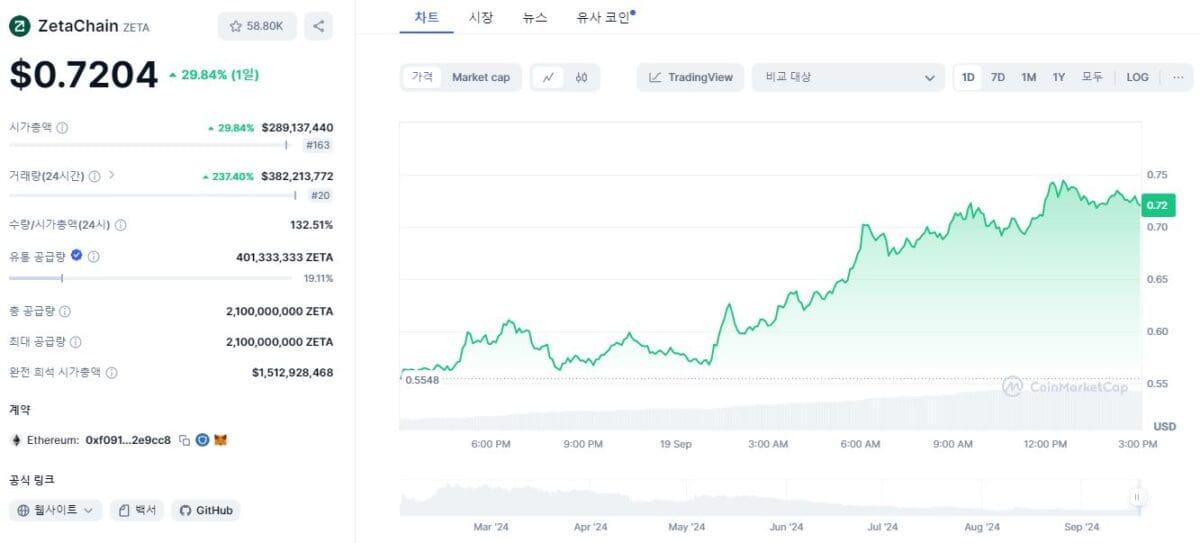Screen dimensions: 1200x543
Task: Expand the 거래량(24시간) chevron arrow
Action: click(111, 175)
